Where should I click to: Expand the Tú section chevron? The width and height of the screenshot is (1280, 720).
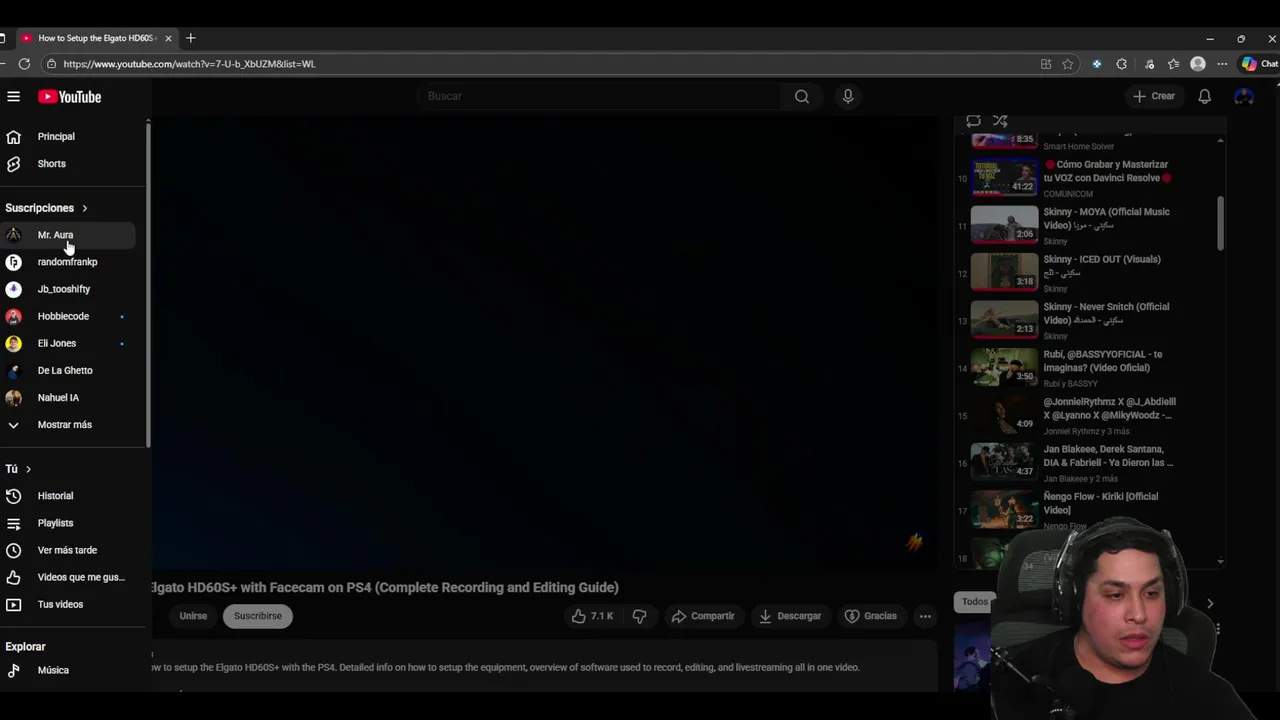(28, 469)
